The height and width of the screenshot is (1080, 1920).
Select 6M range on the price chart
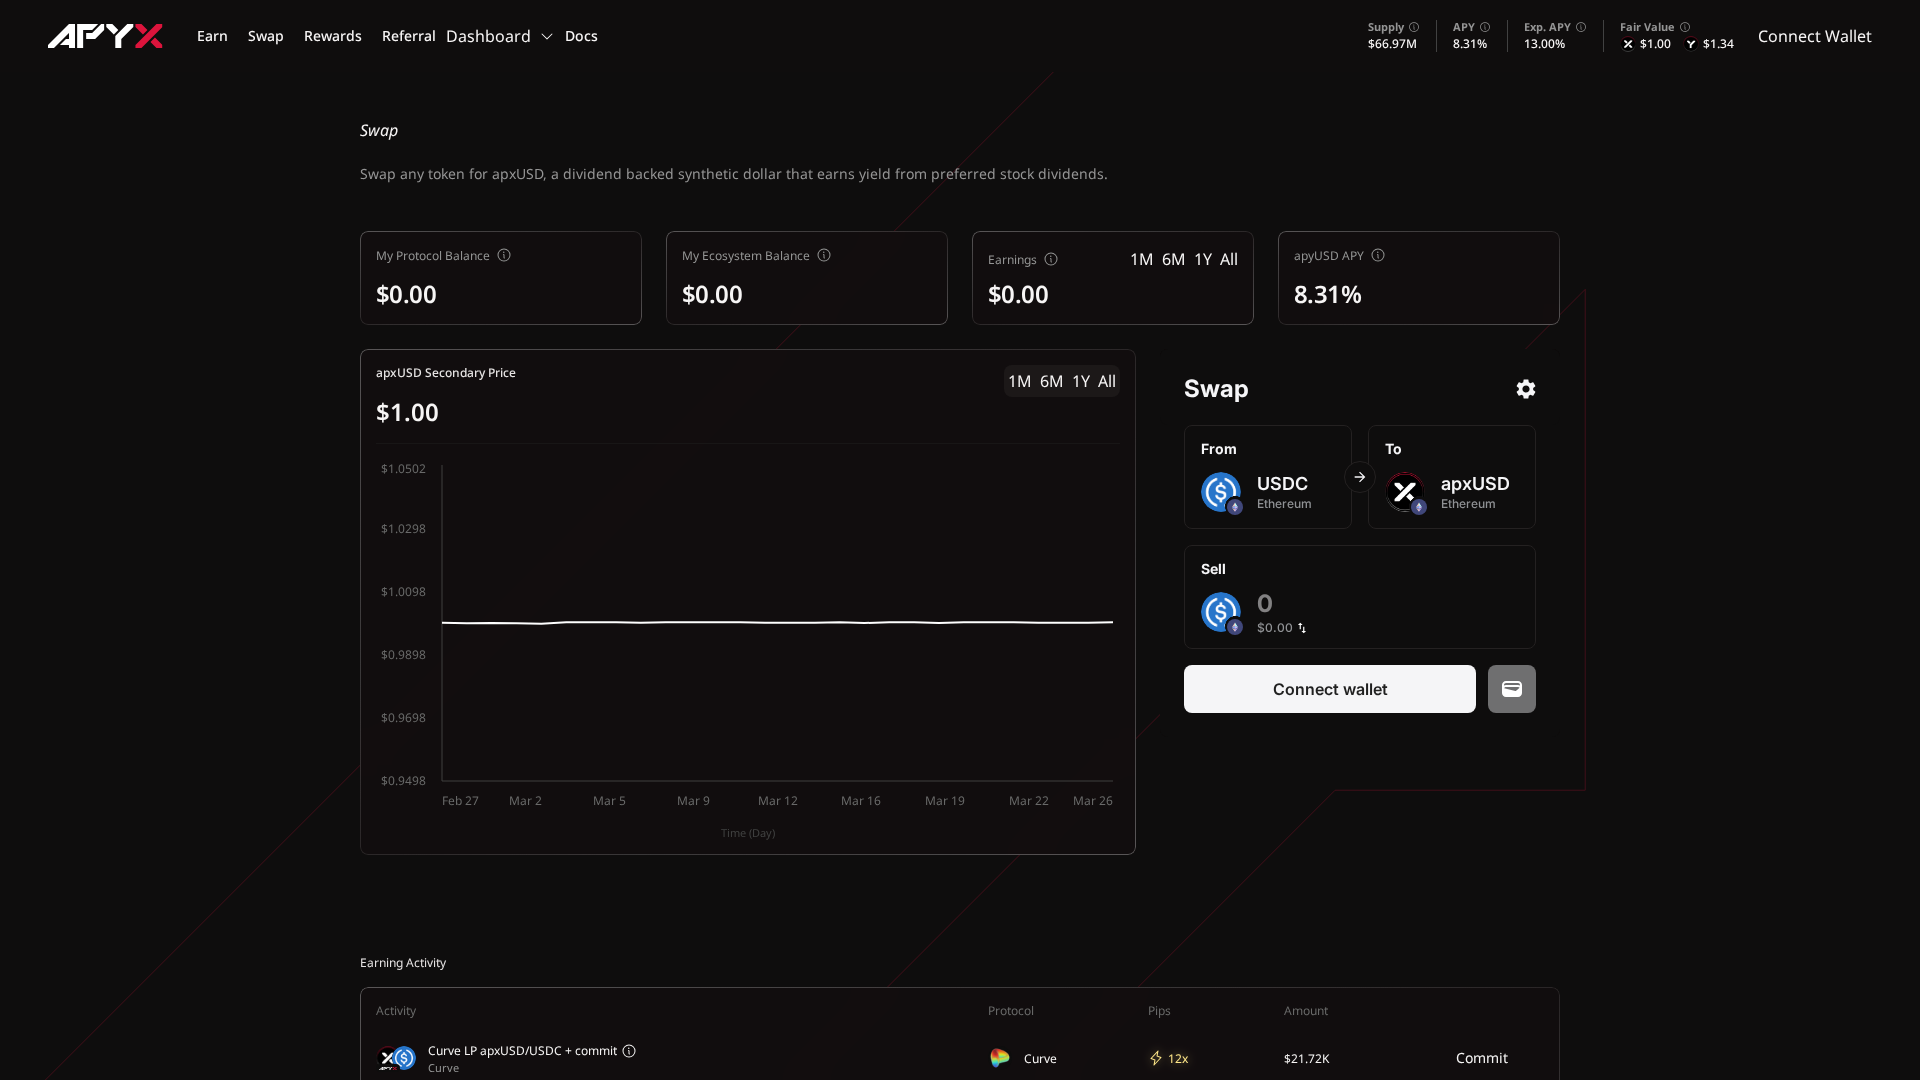coord(1050,381)
